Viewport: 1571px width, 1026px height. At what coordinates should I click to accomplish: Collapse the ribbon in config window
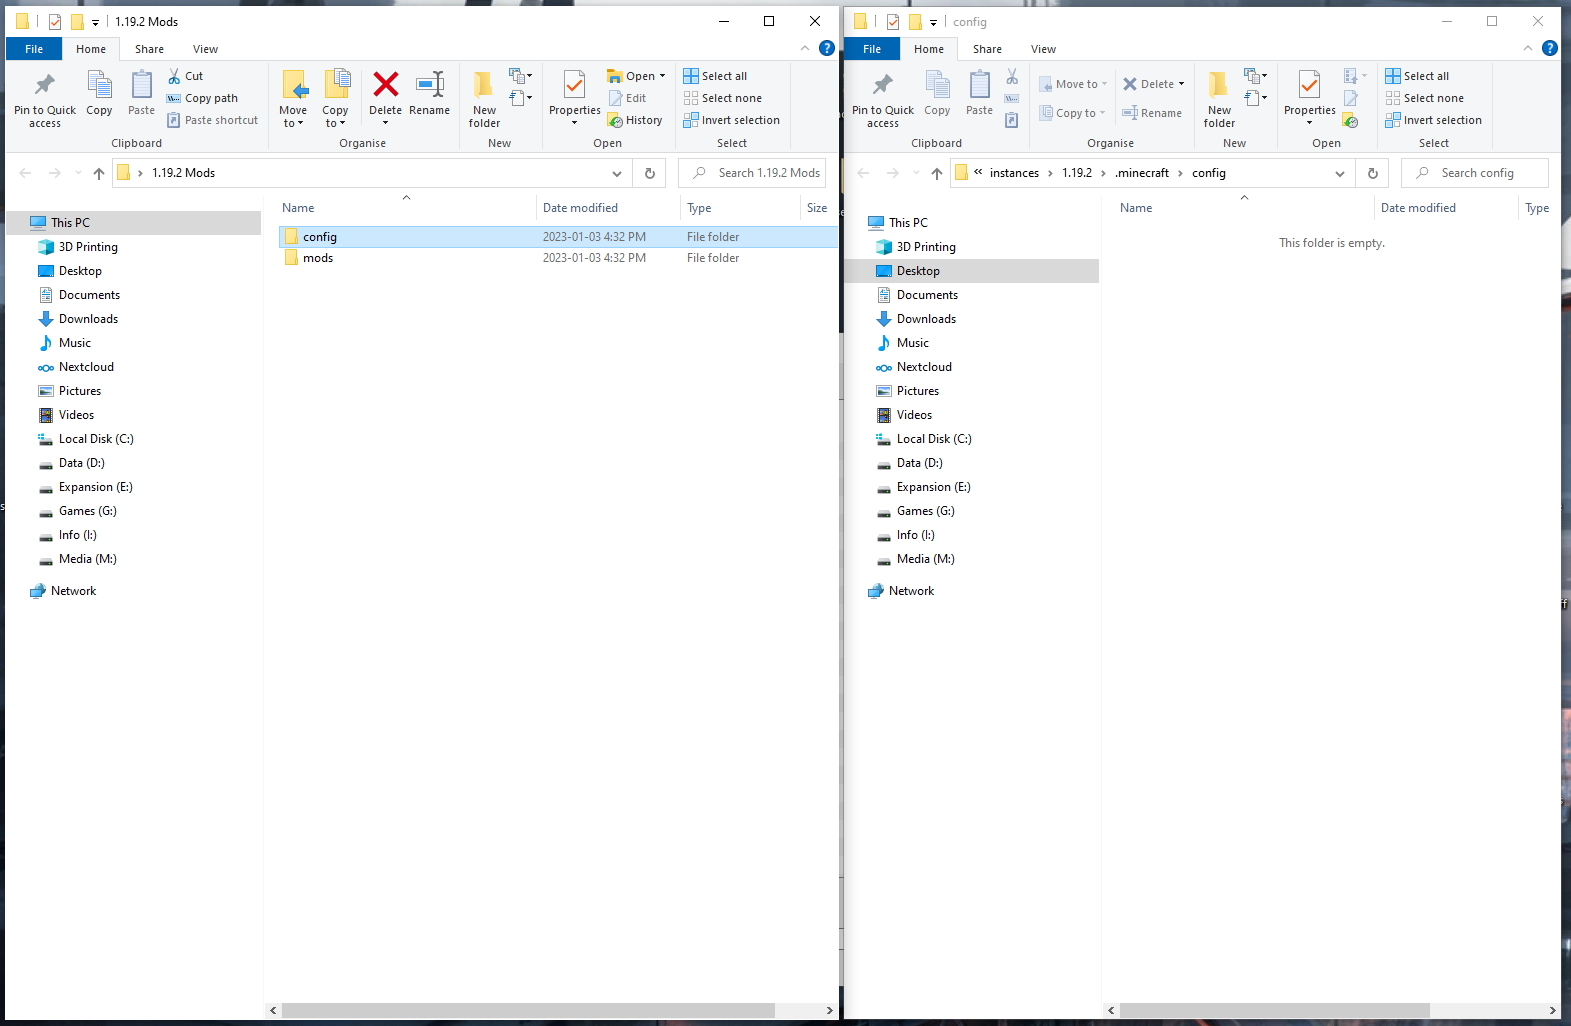pyautogui.click(x=1527, y=48)
